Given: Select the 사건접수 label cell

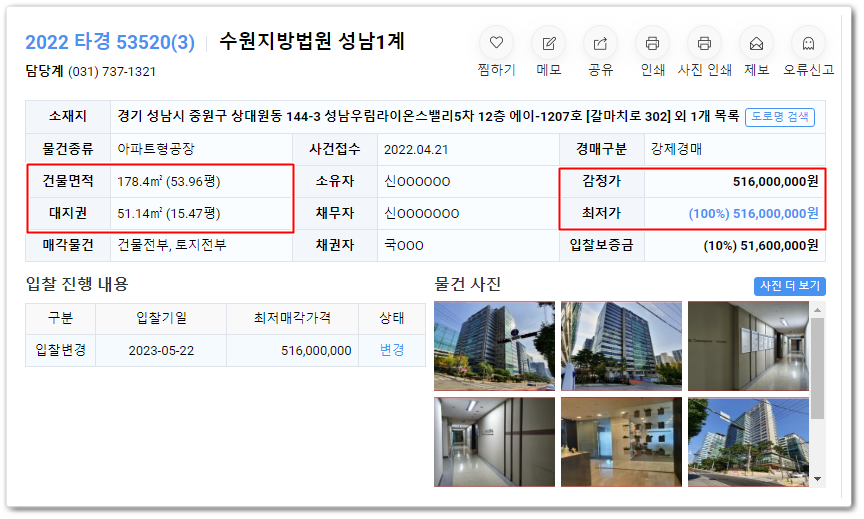Looking at the screenshot, I should [334, 149].
